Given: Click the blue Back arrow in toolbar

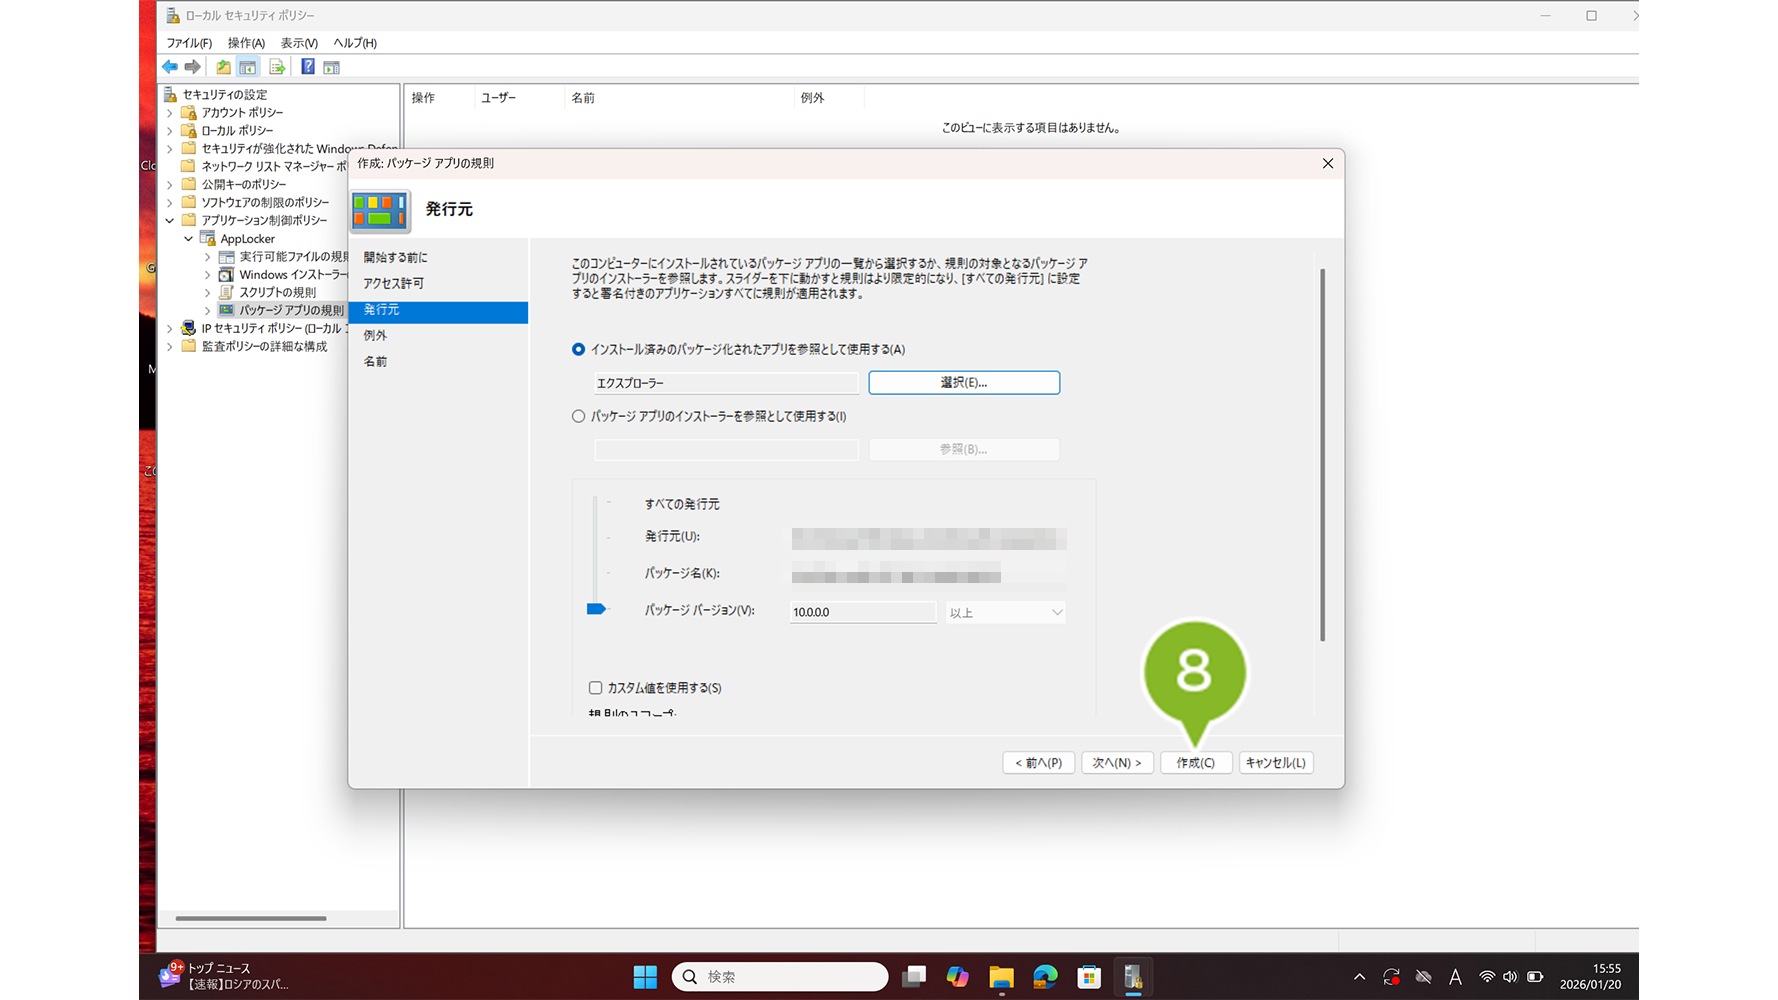Looking at the screenshot, I should (170, 67).
